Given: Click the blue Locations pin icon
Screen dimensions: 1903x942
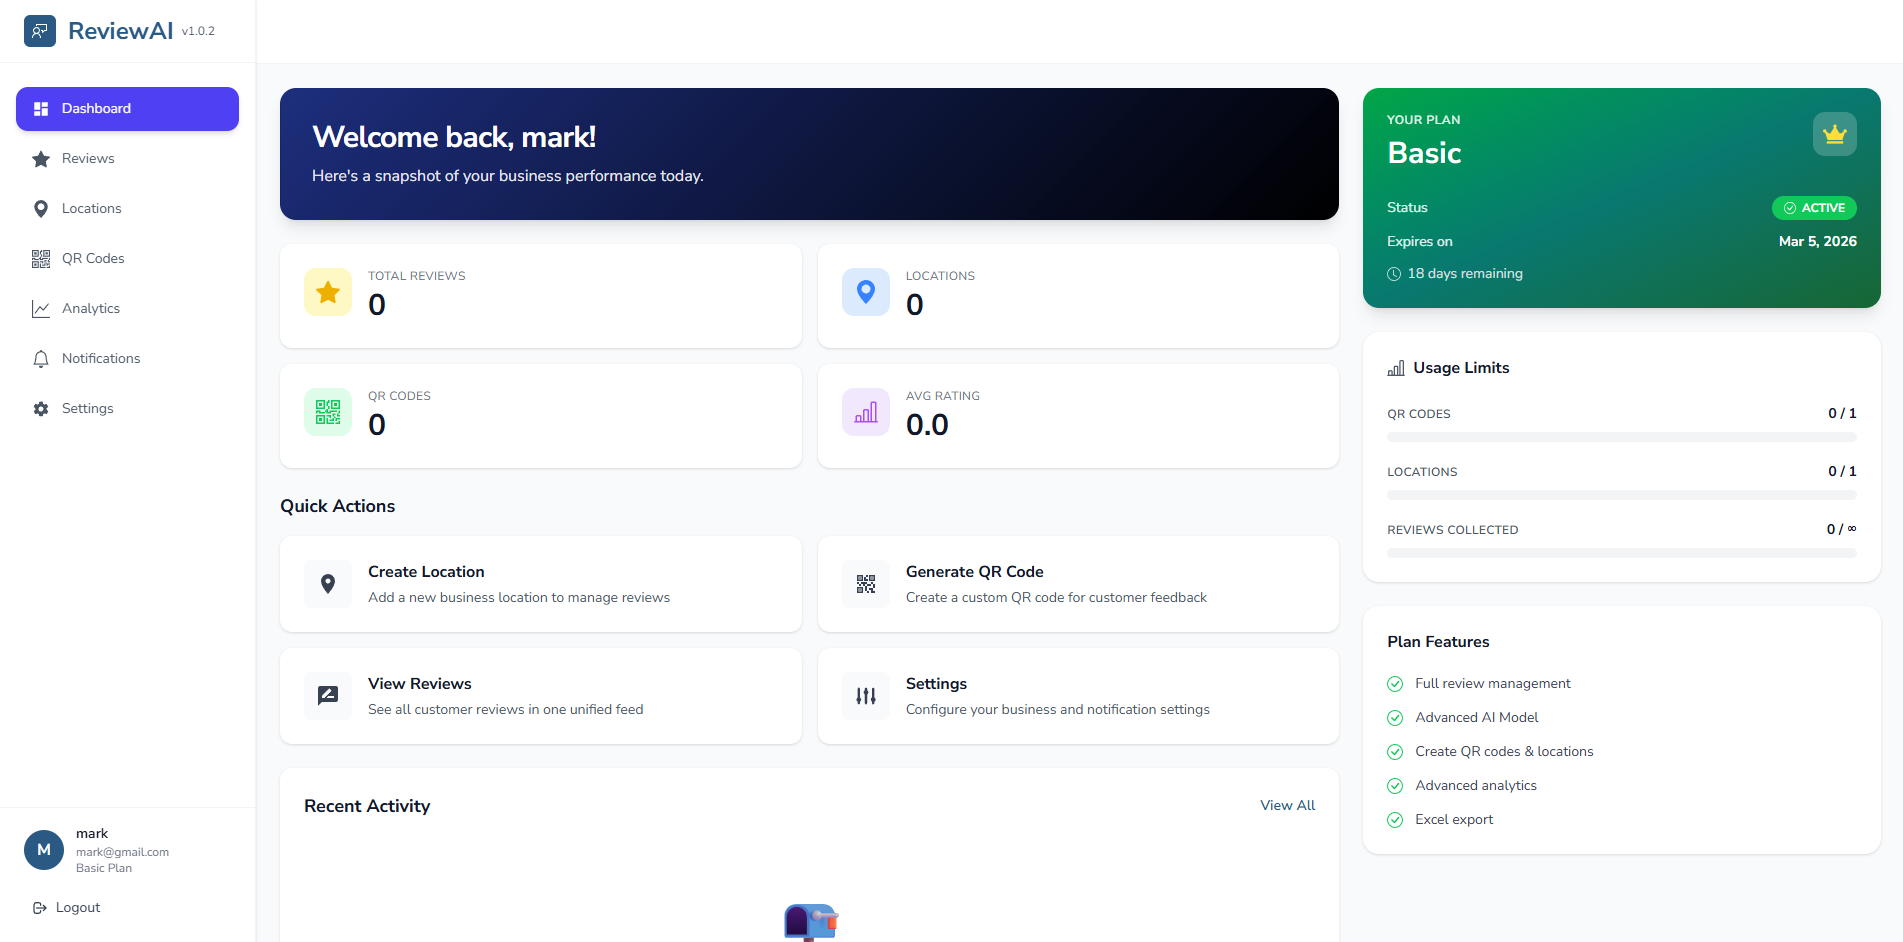Looking at the screenshot, I should (866, 292).
